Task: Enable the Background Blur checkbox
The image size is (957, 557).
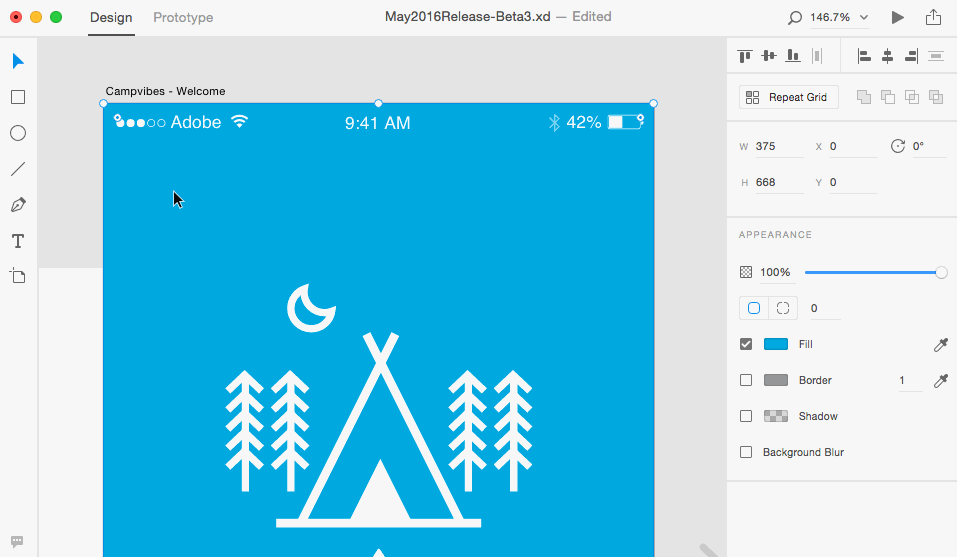Action: (x=746, y=452)
